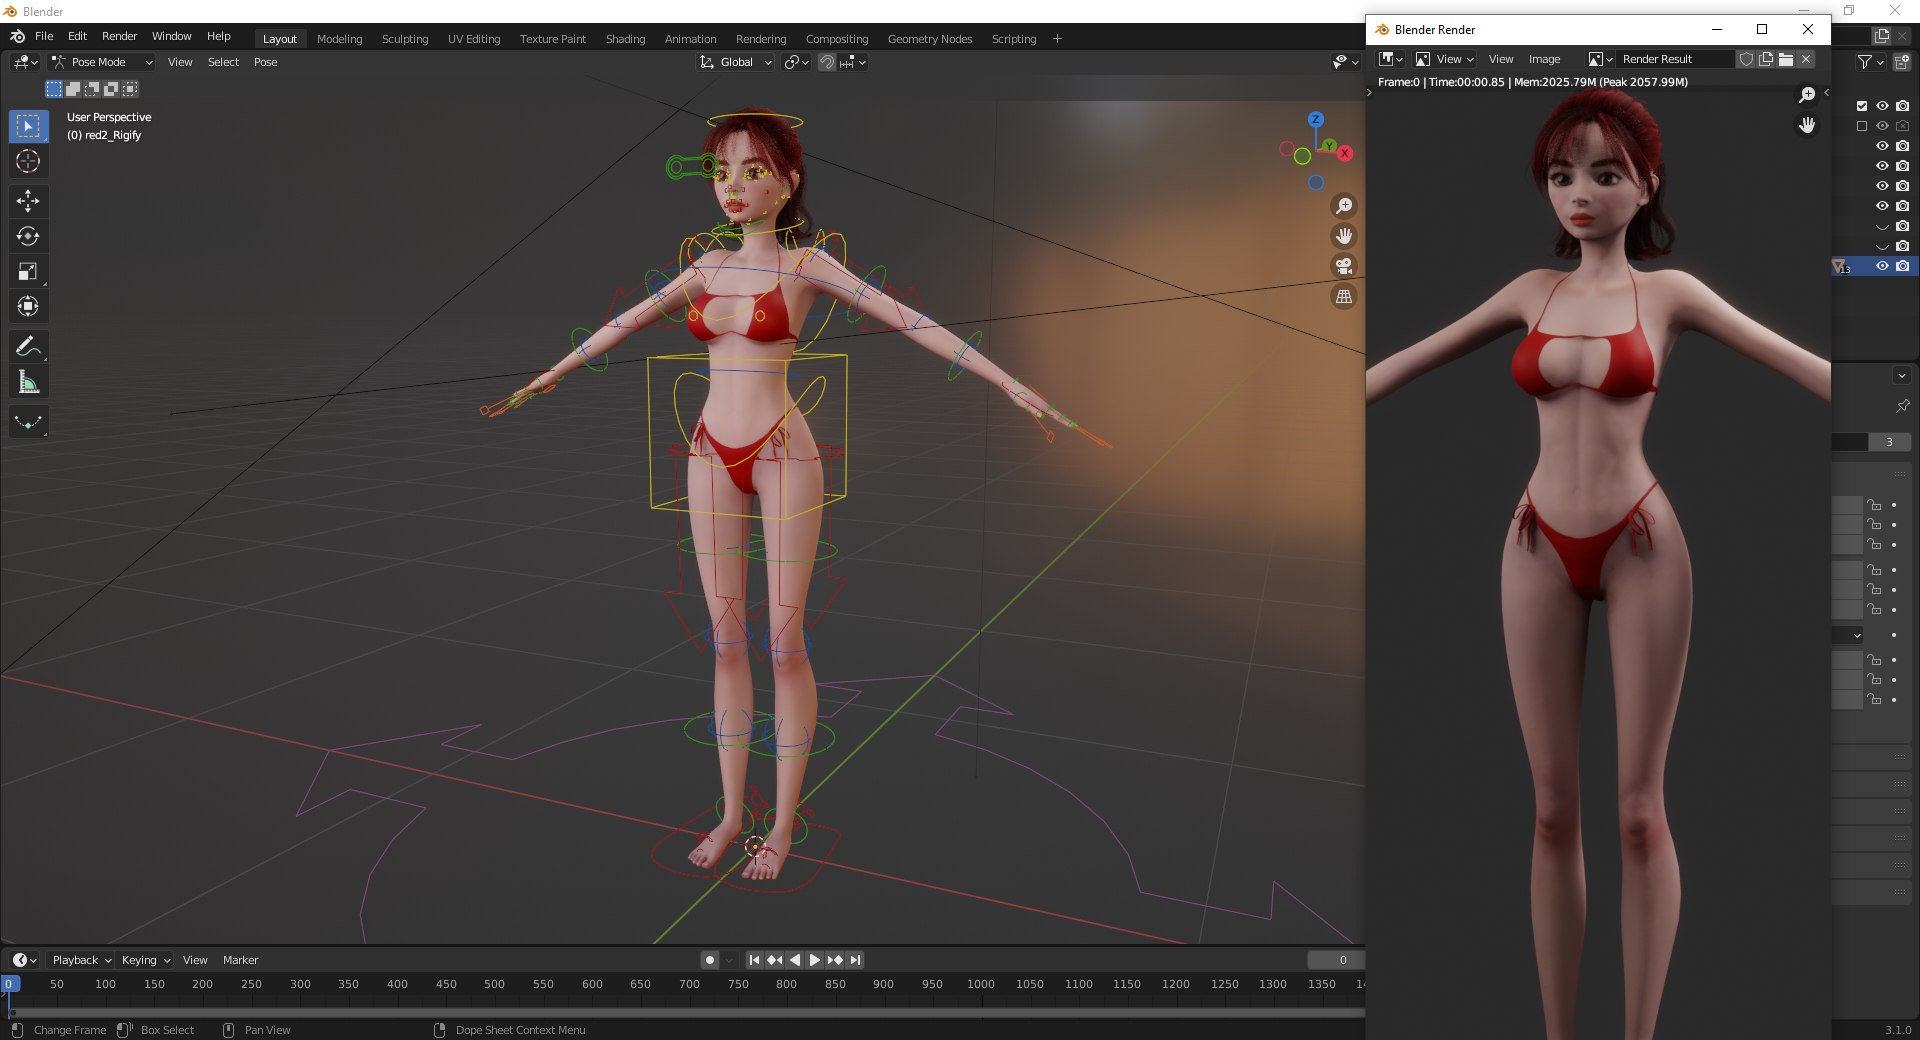The width and height of the screenshot is (1920, 1040).
Task: Unlink Render Result image with X icon
Action: [x=1806, y=59]
